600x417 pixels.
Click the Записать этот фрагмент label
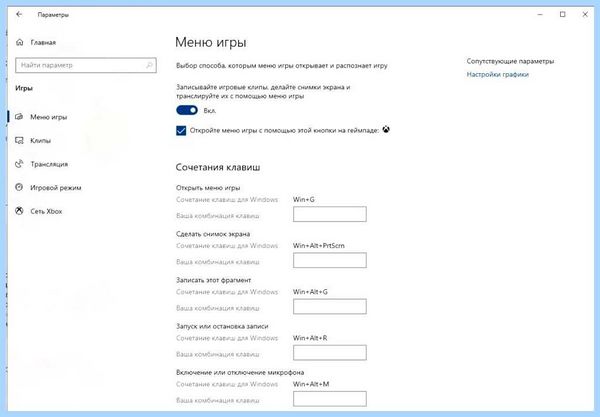(214, 280)
